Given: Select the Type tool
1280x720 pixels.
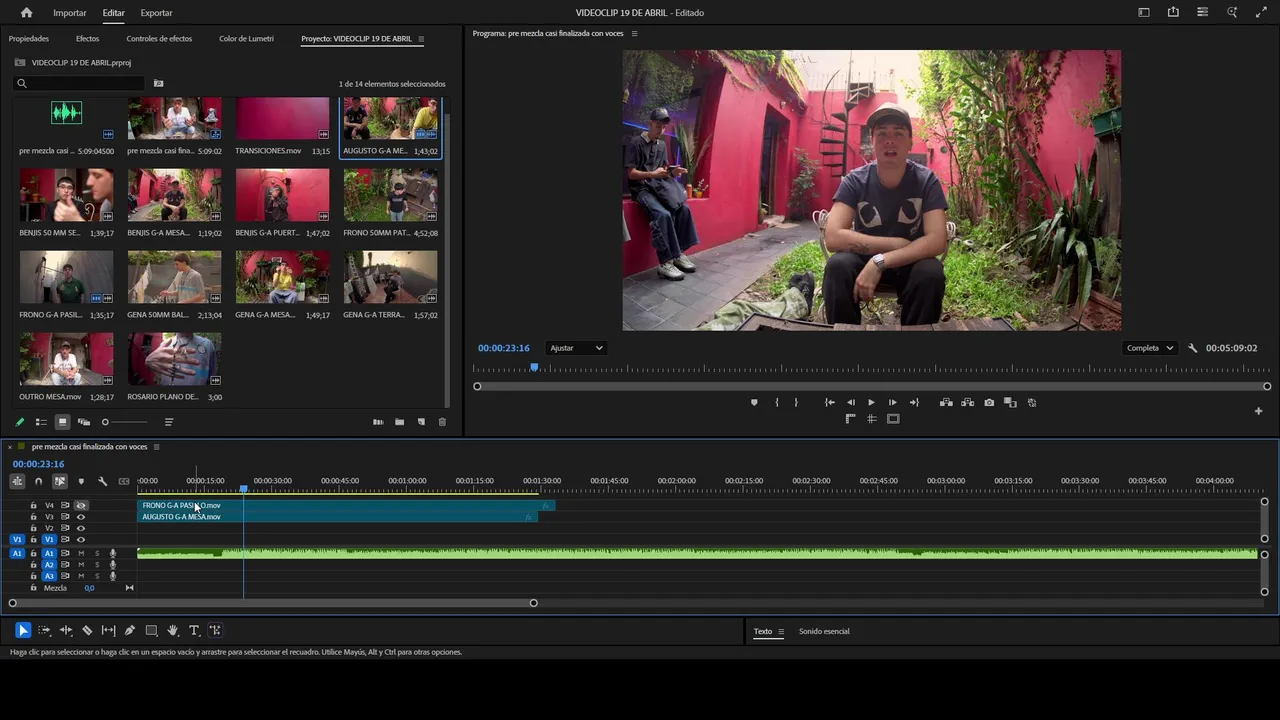Looking at the screenshot, I should pyautogui.click(x=194, y=631).
